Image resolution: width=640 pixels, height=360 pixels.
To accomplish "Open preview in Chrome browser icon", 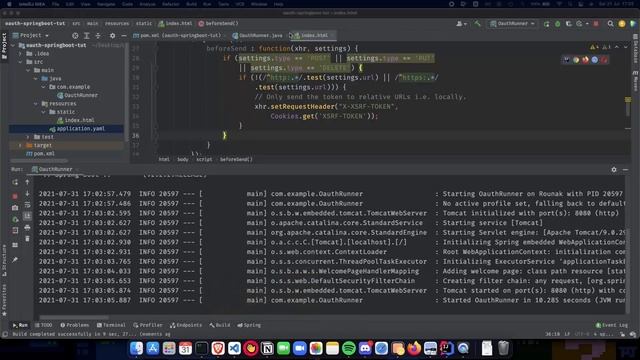I will (576, 60).
